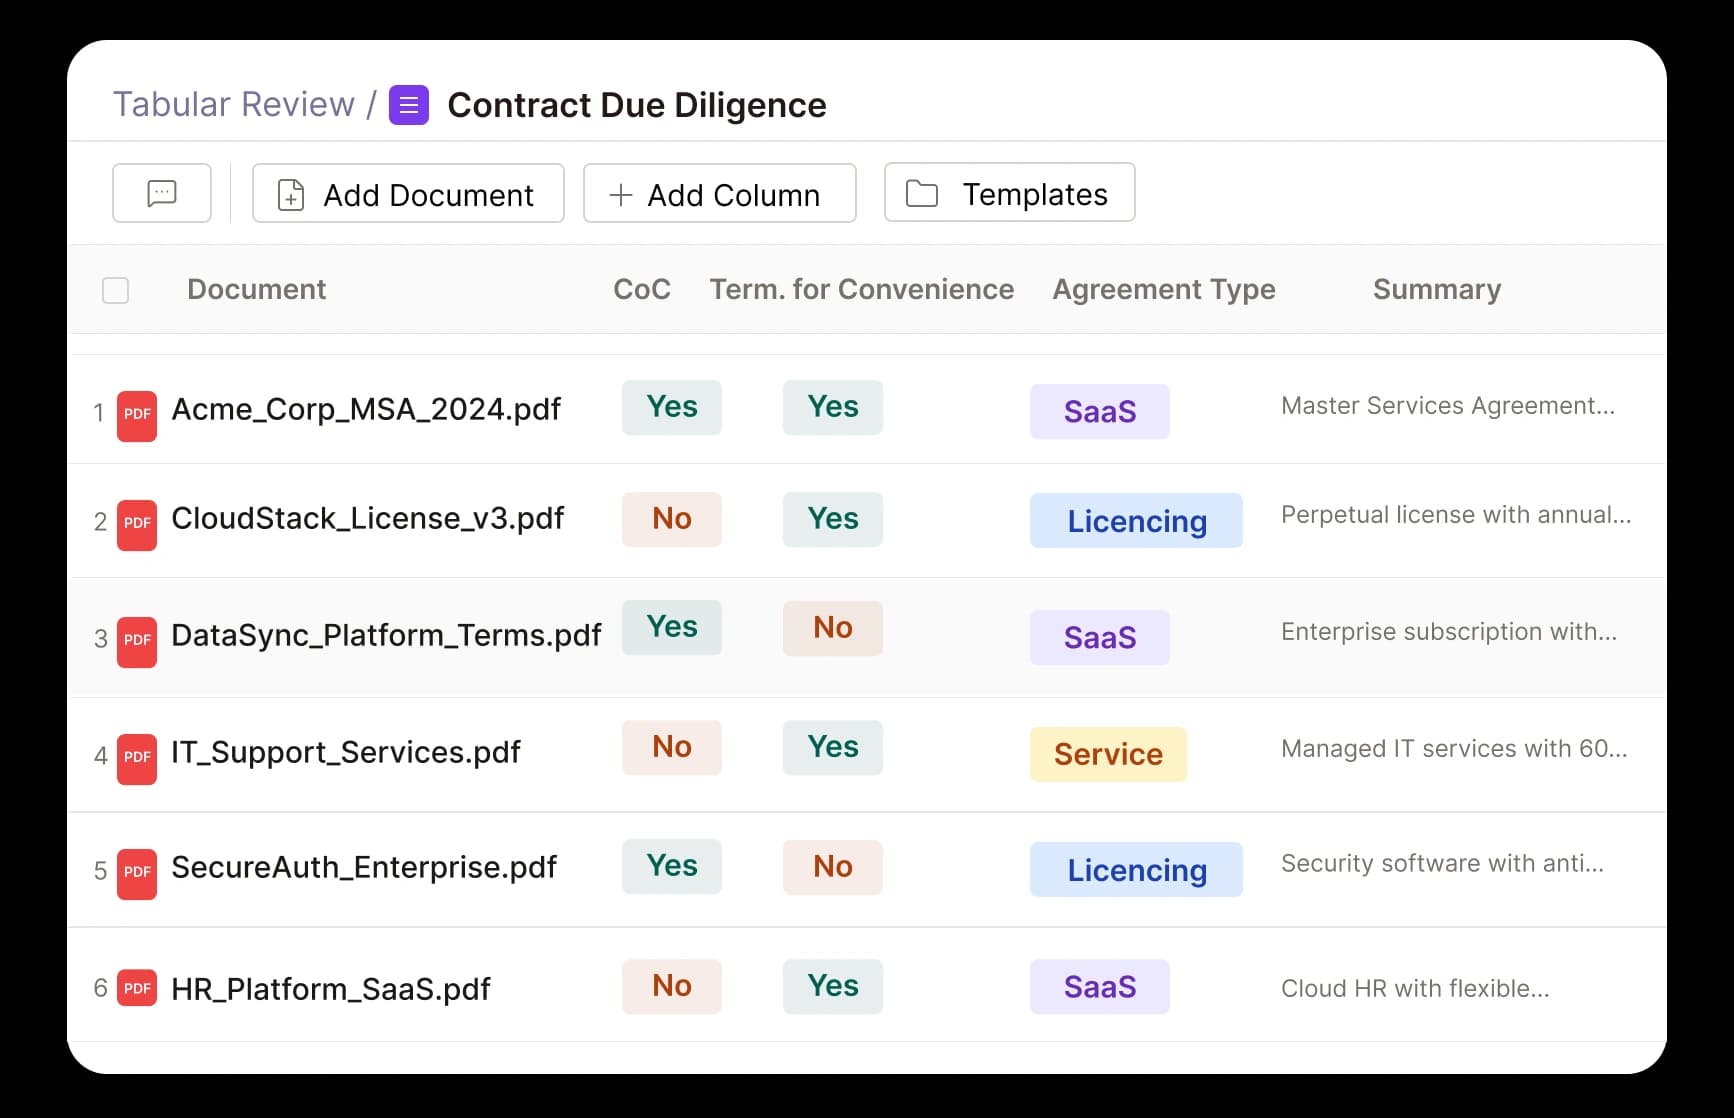Click PDF icon for SecureAuth_Enterprise.pdf
1734x1118 pixels.
[x=137, y=873]
